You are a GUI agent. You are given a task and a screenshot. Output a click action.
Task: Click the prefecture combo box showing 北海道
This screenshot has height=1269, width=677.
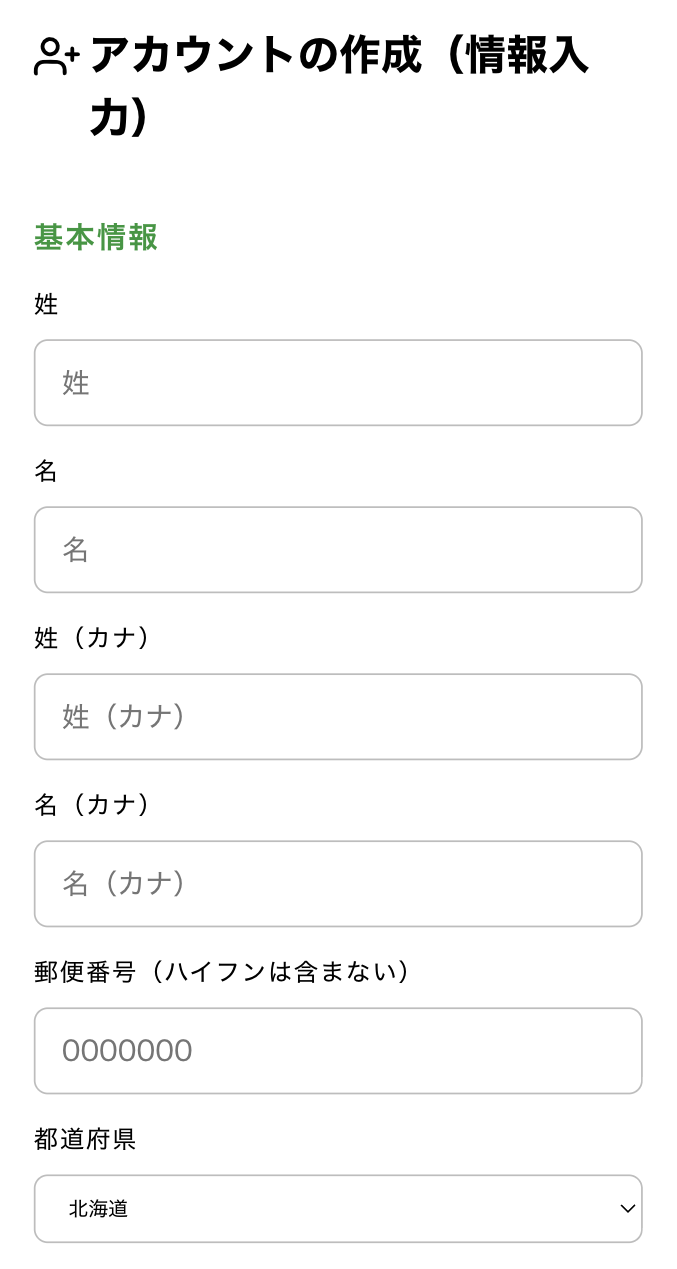(x=338, y=1208)
